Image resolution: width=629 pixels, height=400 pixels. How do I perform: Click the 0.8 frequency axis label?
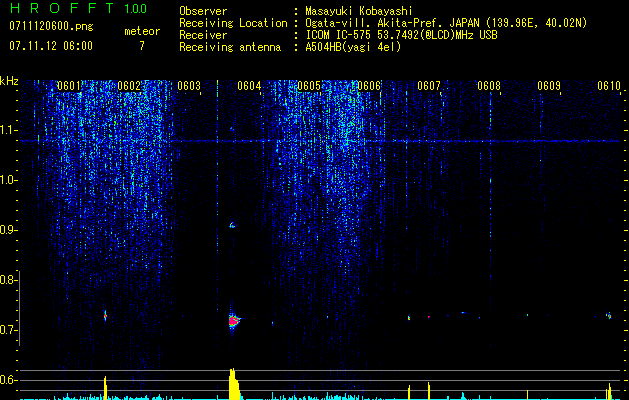point(8,280)
